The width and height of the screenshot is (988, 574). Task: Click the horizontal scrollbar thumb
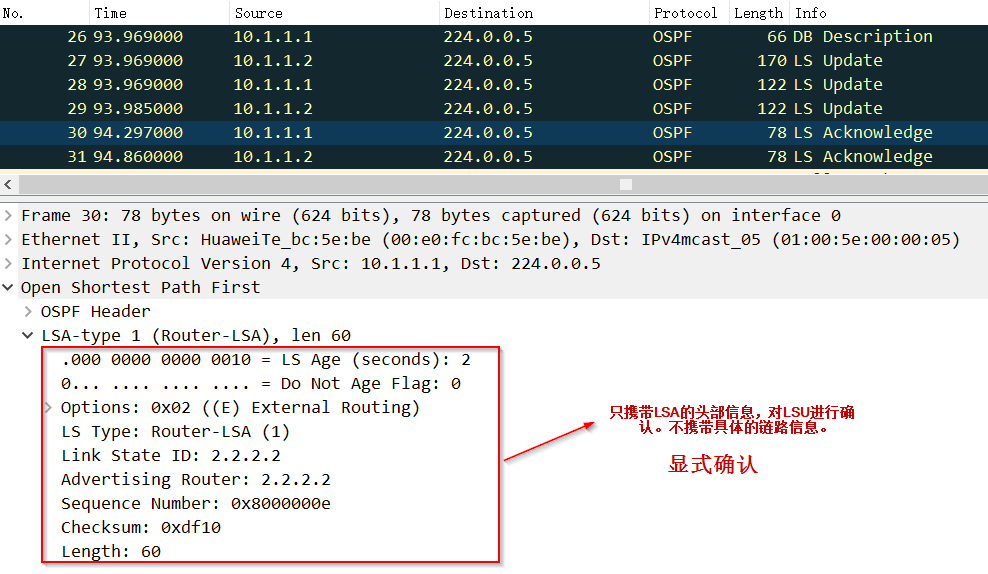coord(626,185)
